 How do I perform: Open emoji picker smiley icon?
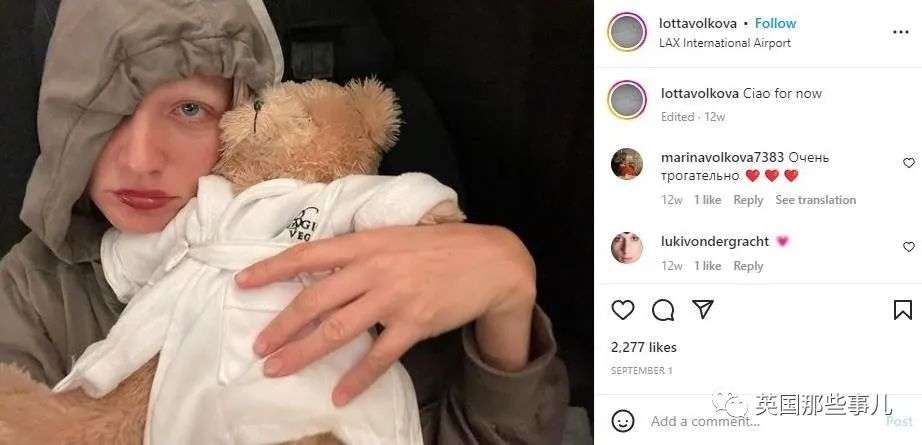(x=623, y=420)
